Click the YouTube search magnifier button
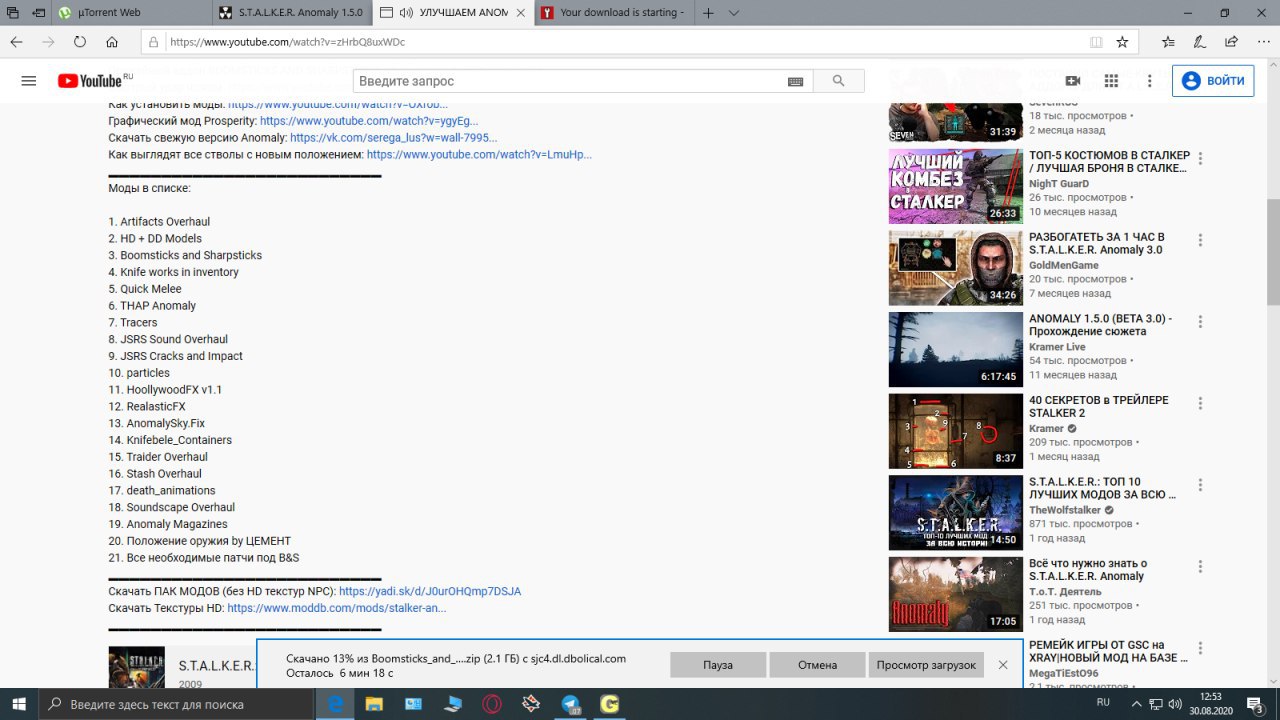This screenshot has height=720, width=1280. click(x=839, y=81)
